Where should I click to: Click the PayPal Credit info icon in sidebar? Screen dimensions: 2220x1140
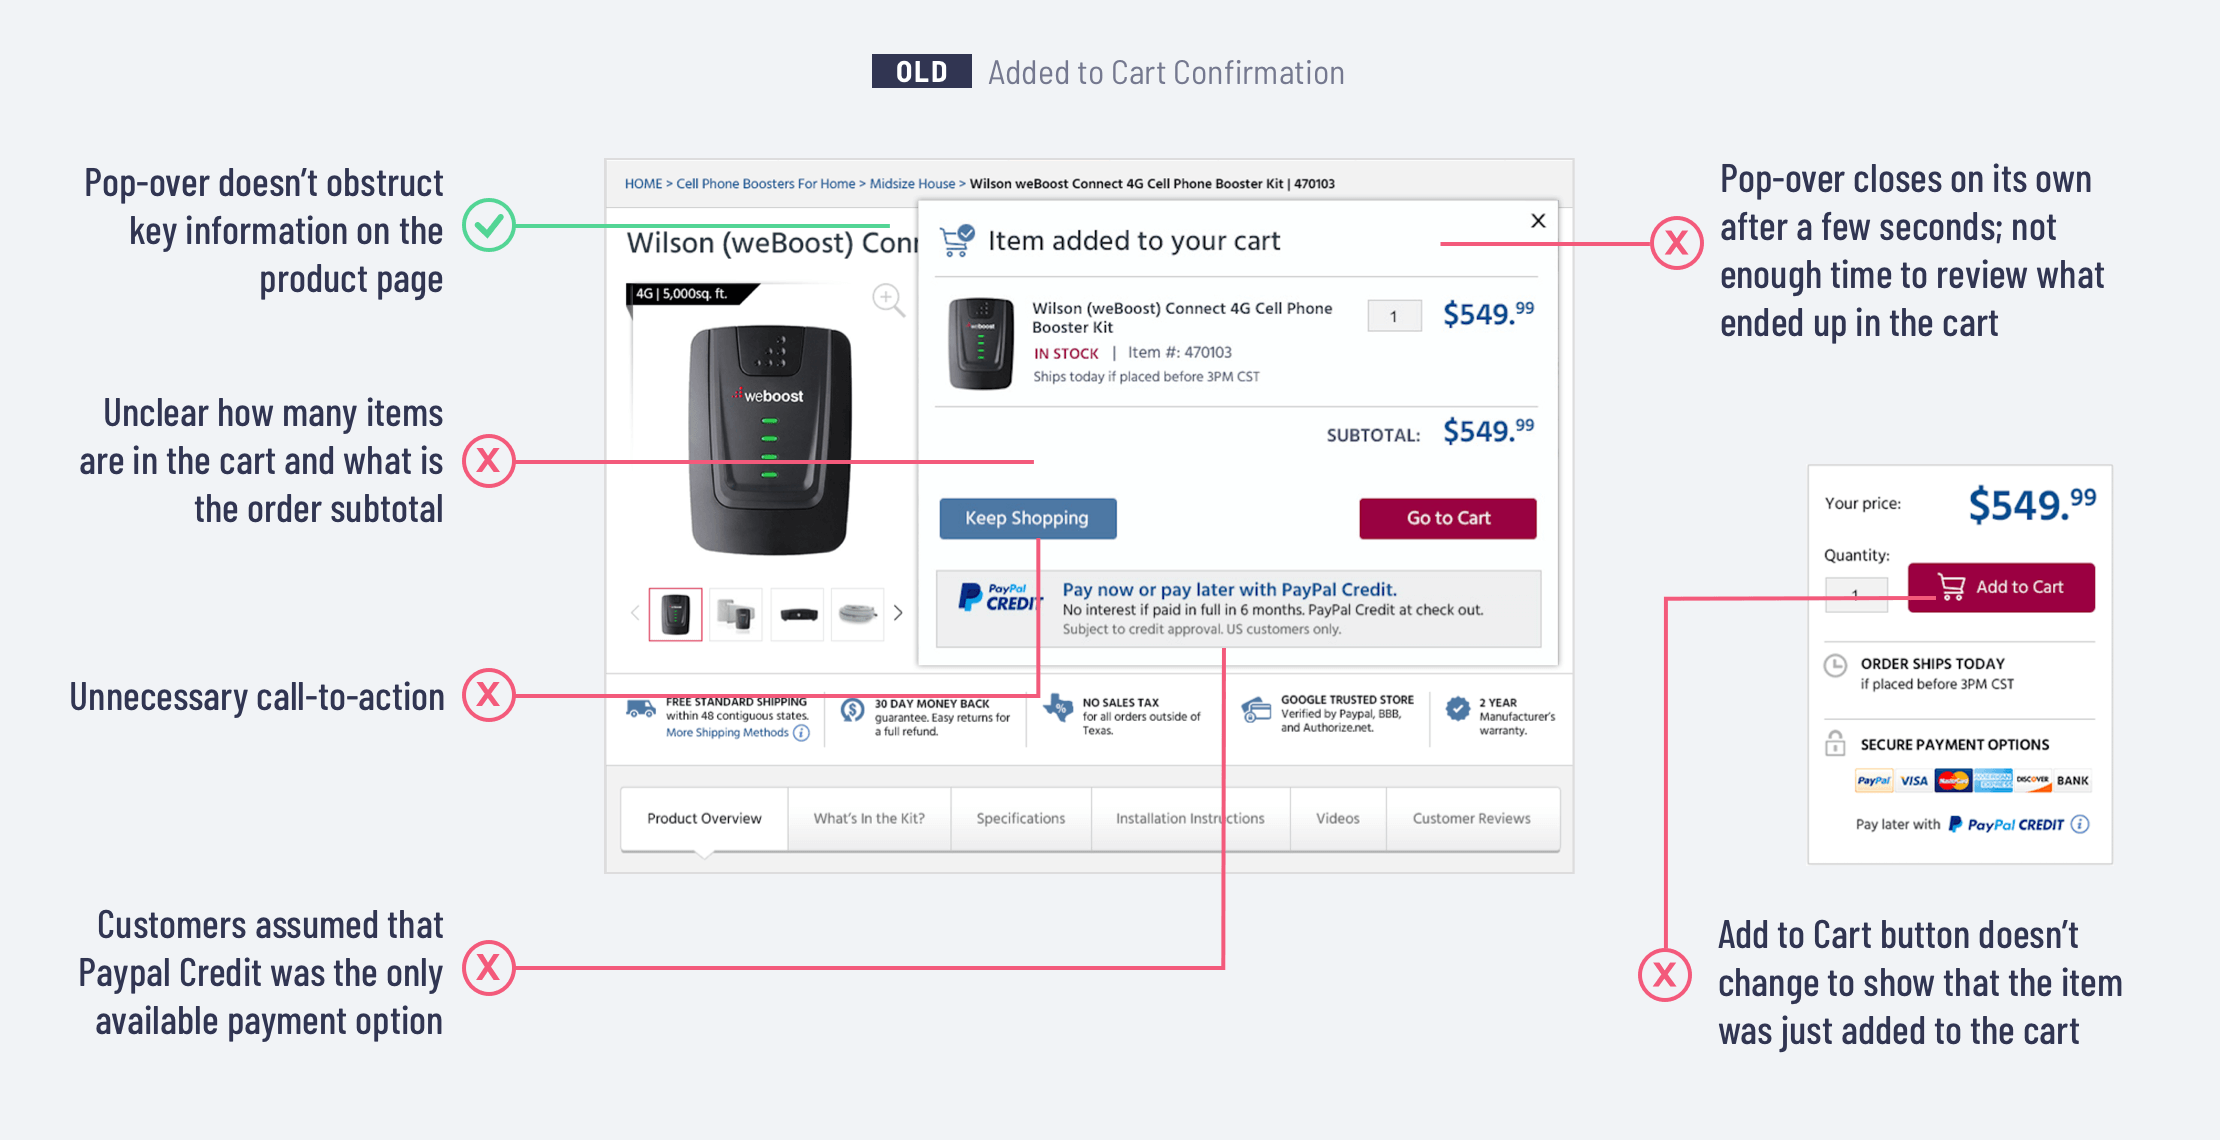tap(2080, 824)
